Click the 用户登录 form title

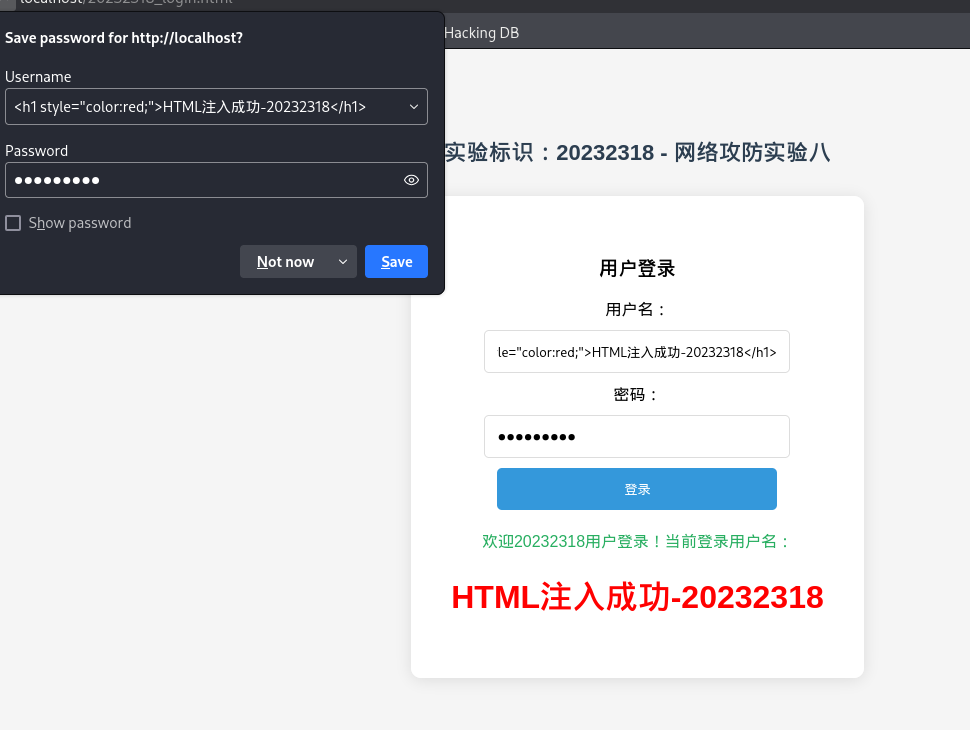(637, 268)
